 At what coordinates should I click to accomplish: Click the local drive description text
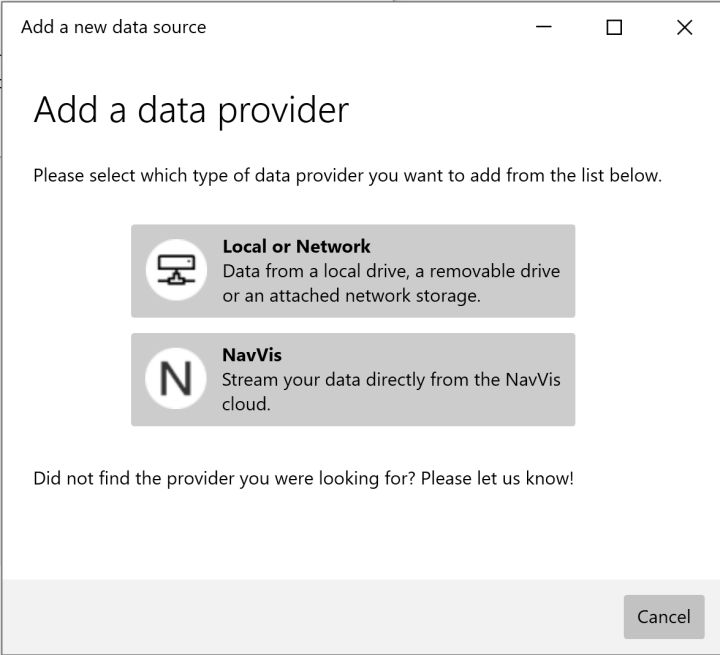[391, 271]
